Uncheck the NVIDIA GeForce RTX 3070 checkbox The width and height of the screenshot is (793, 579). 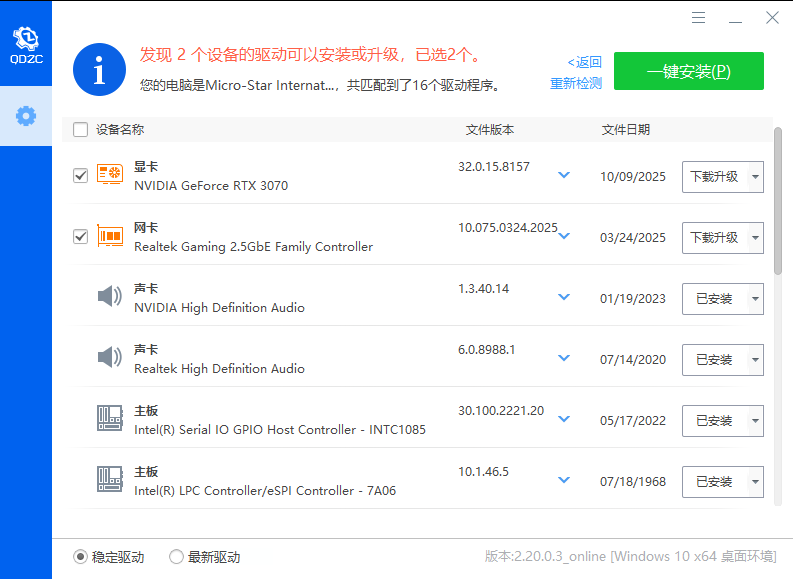pyautogui.click(x=81, y=176)
